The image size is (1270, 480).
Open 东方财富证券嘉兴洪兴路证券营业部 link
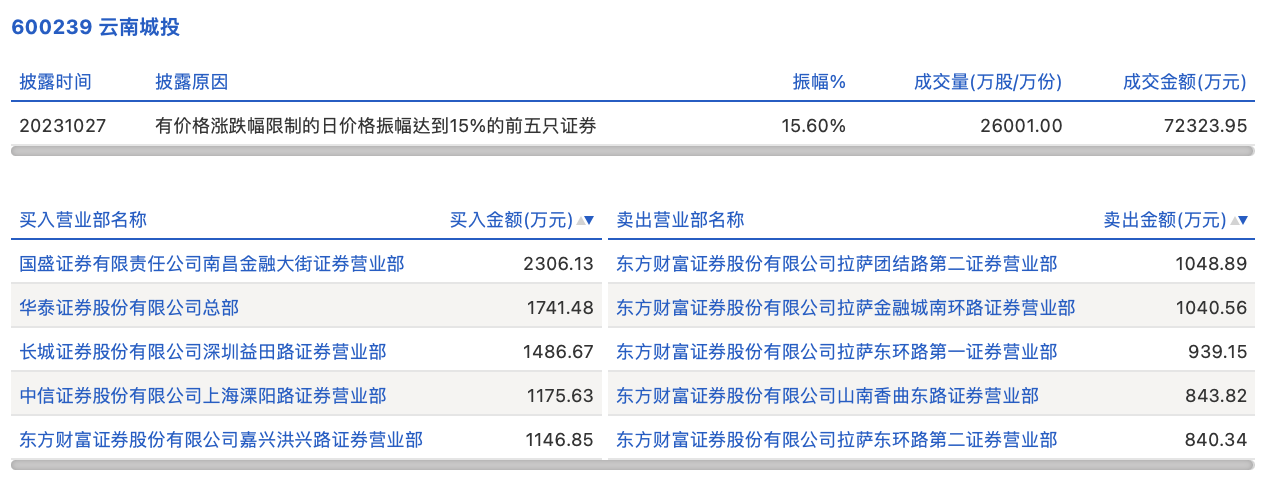pos(221,440)
